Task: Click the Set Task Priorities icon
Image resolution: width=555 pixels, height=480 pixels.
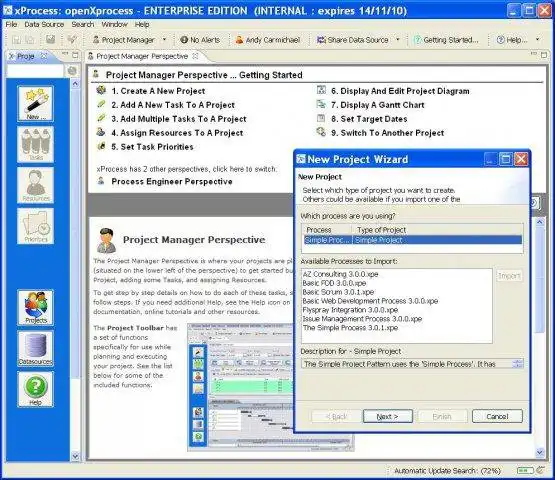Action: tap(101, 146)
